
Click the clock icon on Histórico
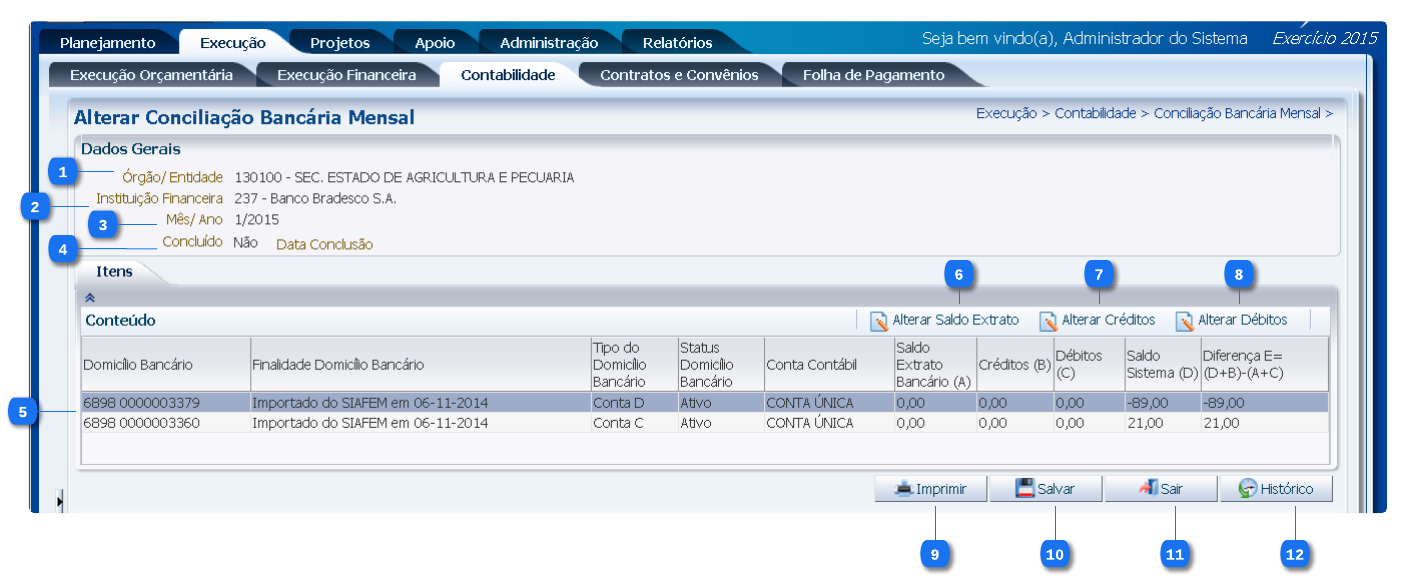tap(1247, 489)
